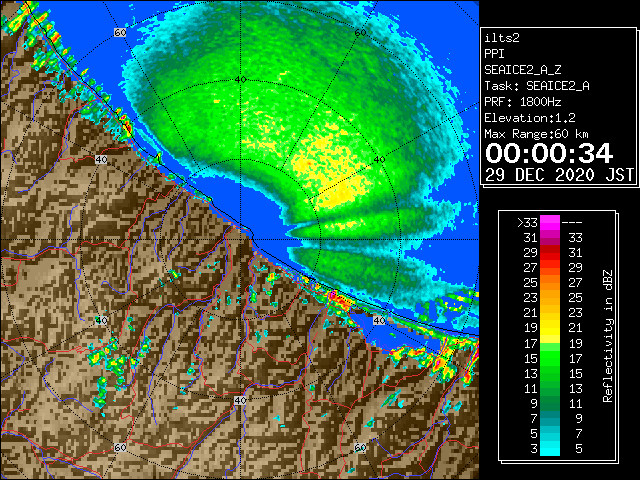Click the "3" lowest legend value
This screenshot has width=640, height=480.
click(534, 449)
